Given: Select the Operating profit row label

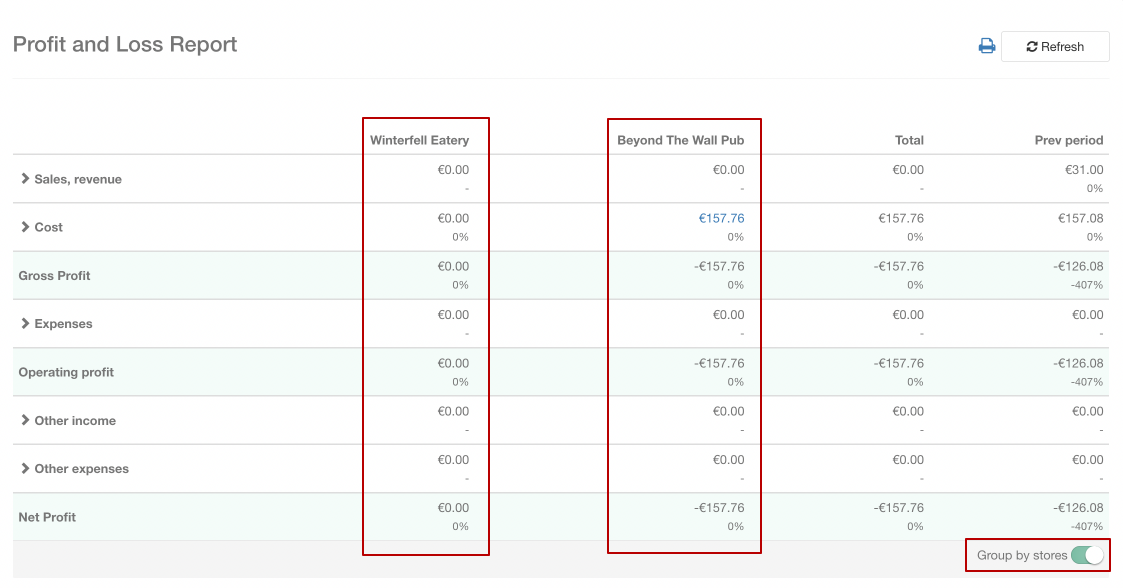Looking at the screenshot, I should (66, 372).
